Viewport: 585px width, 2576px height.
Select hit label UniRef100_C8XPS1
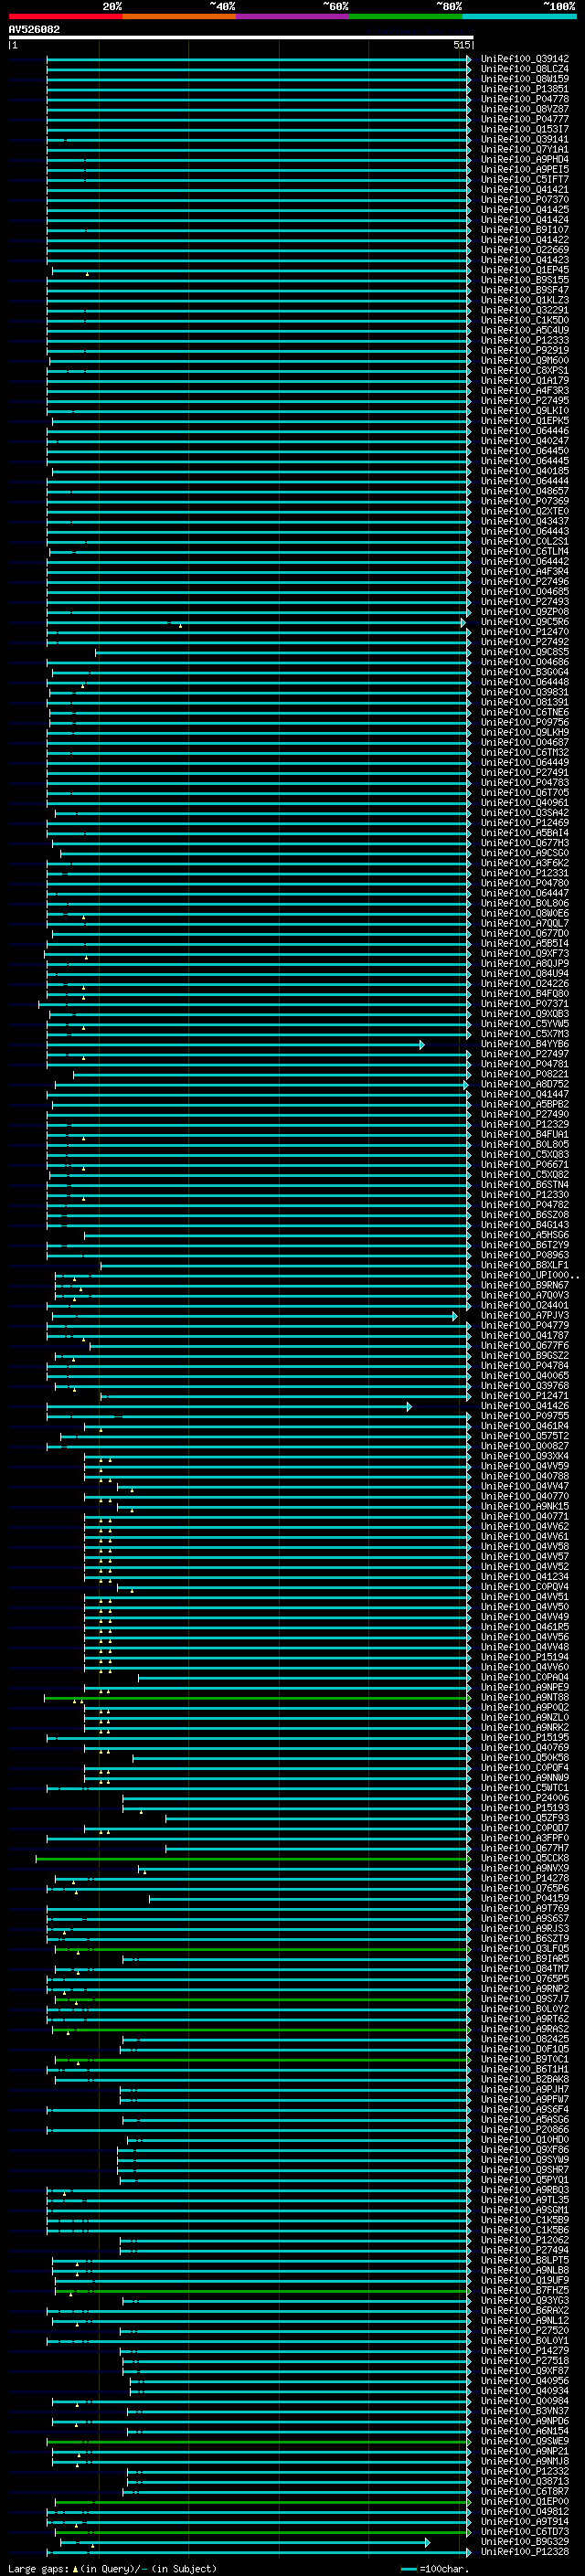pyautogui.click(x=524, y=371)
